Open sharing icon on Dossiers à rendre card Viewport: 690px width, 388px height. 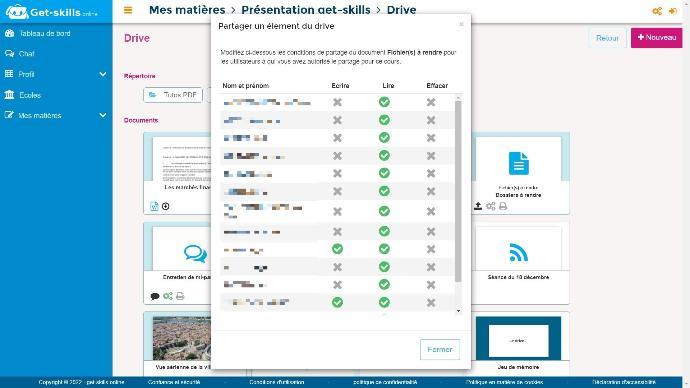pyautogui.click(x=491, y=206)
